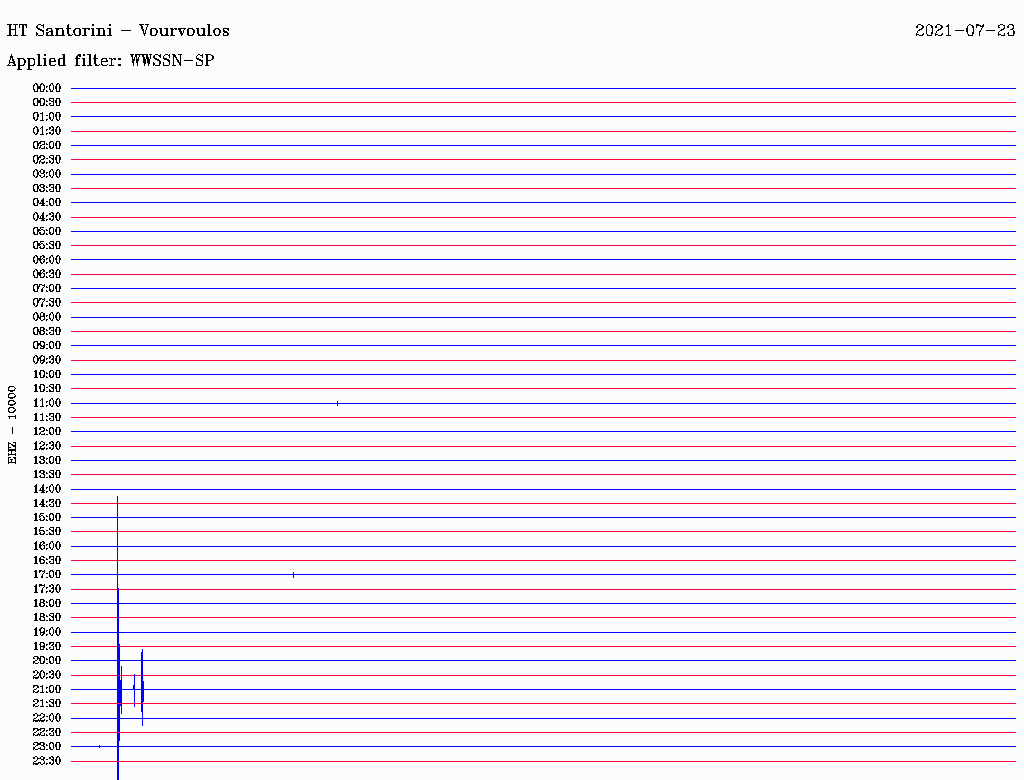Click the '16:00' time label
The image size is (1024, 780).
pos(47,546)
